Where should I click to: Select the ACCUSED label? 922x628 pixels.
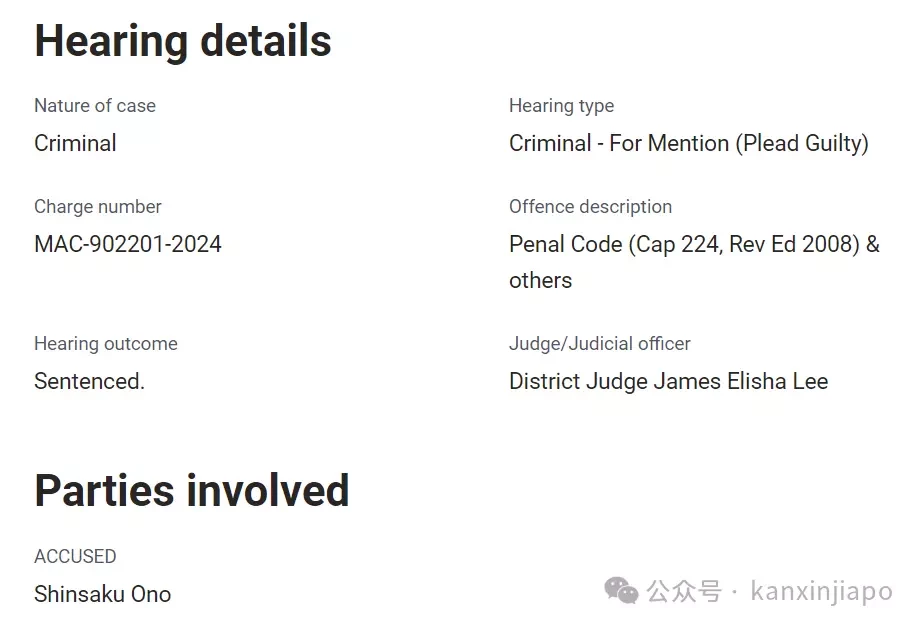[x=75, y=556]
